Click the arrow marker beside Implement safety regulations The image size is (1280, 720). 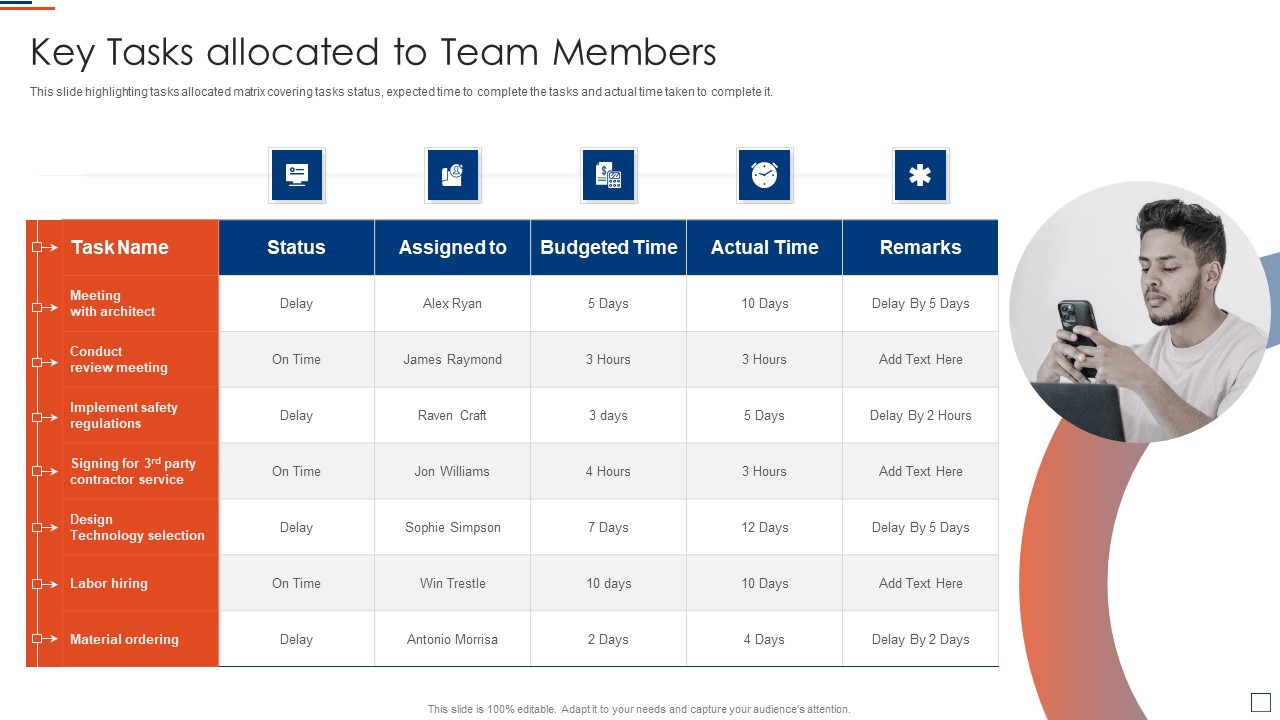(x=44, y=416)
